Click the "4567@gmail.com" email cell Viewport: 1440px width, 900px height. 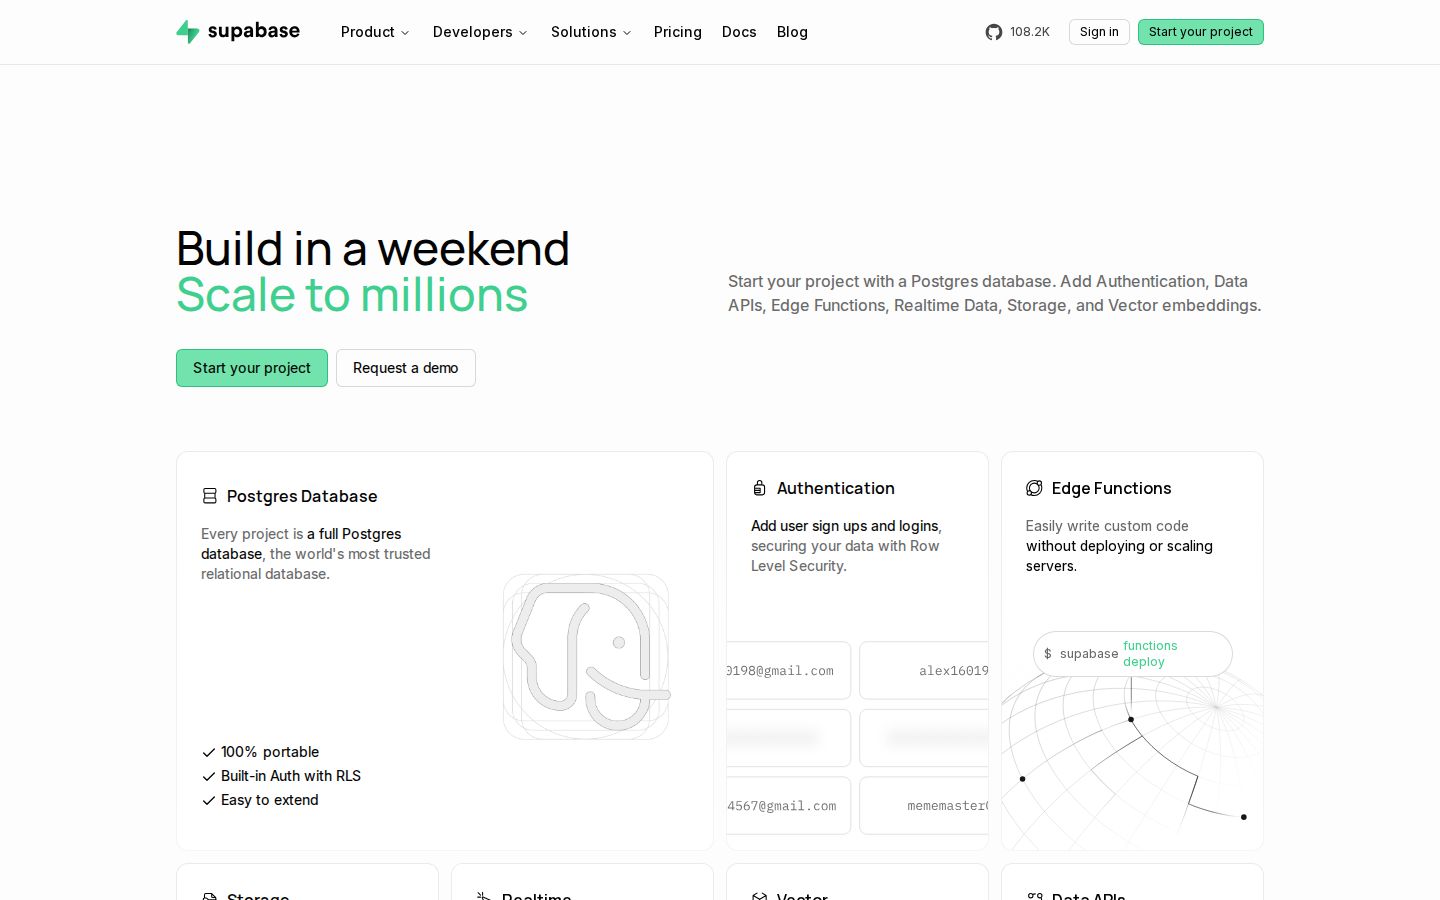tap(789, 805)
